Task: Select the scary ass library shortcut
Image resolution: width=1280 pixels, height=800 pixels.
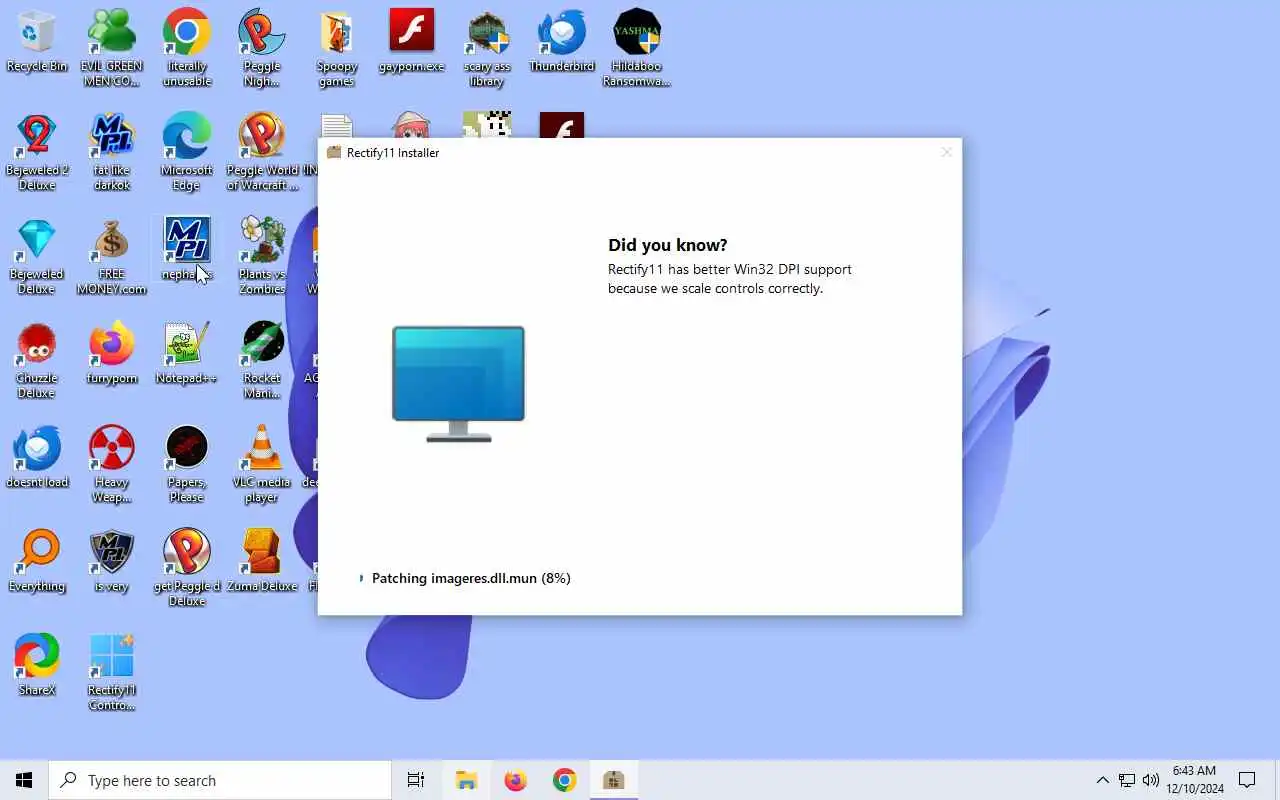Action: 487,48
